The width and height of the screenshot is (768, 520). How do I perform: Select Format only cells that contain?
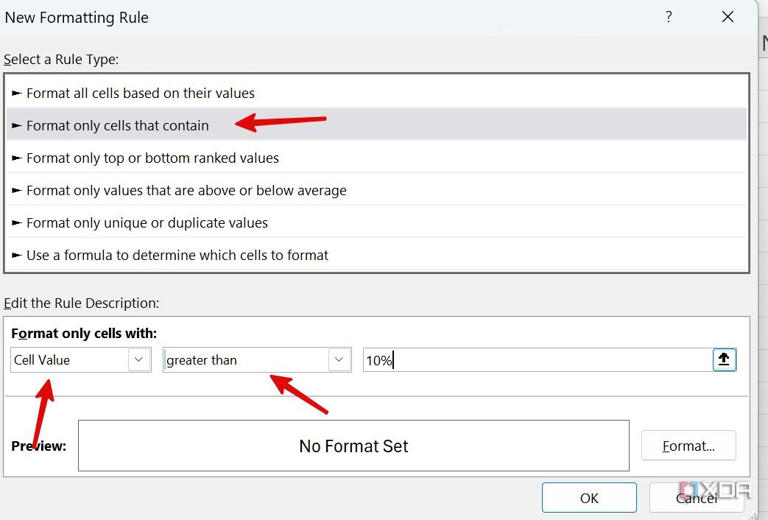pyautogui.click(x=118, y=125)
